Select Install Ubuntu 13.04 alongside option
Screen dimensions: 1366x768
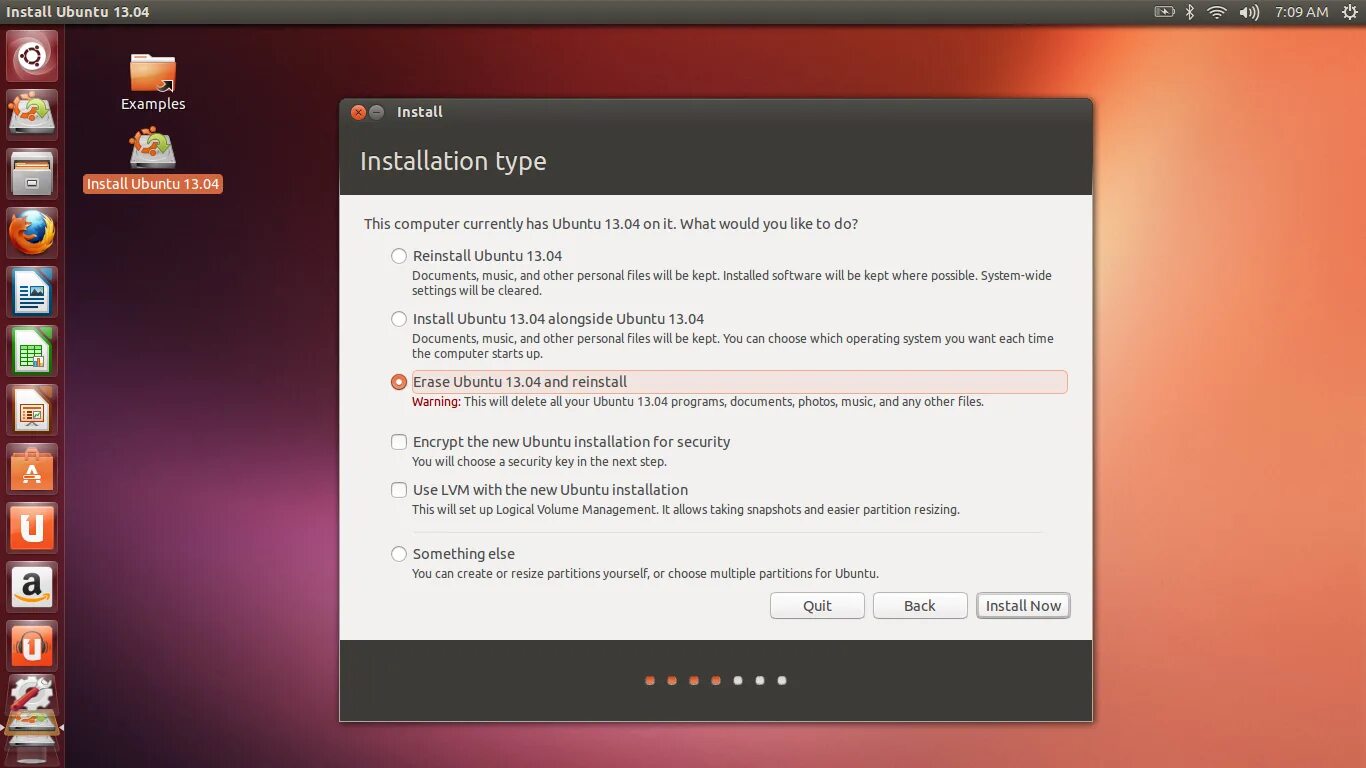coord(399,319)
